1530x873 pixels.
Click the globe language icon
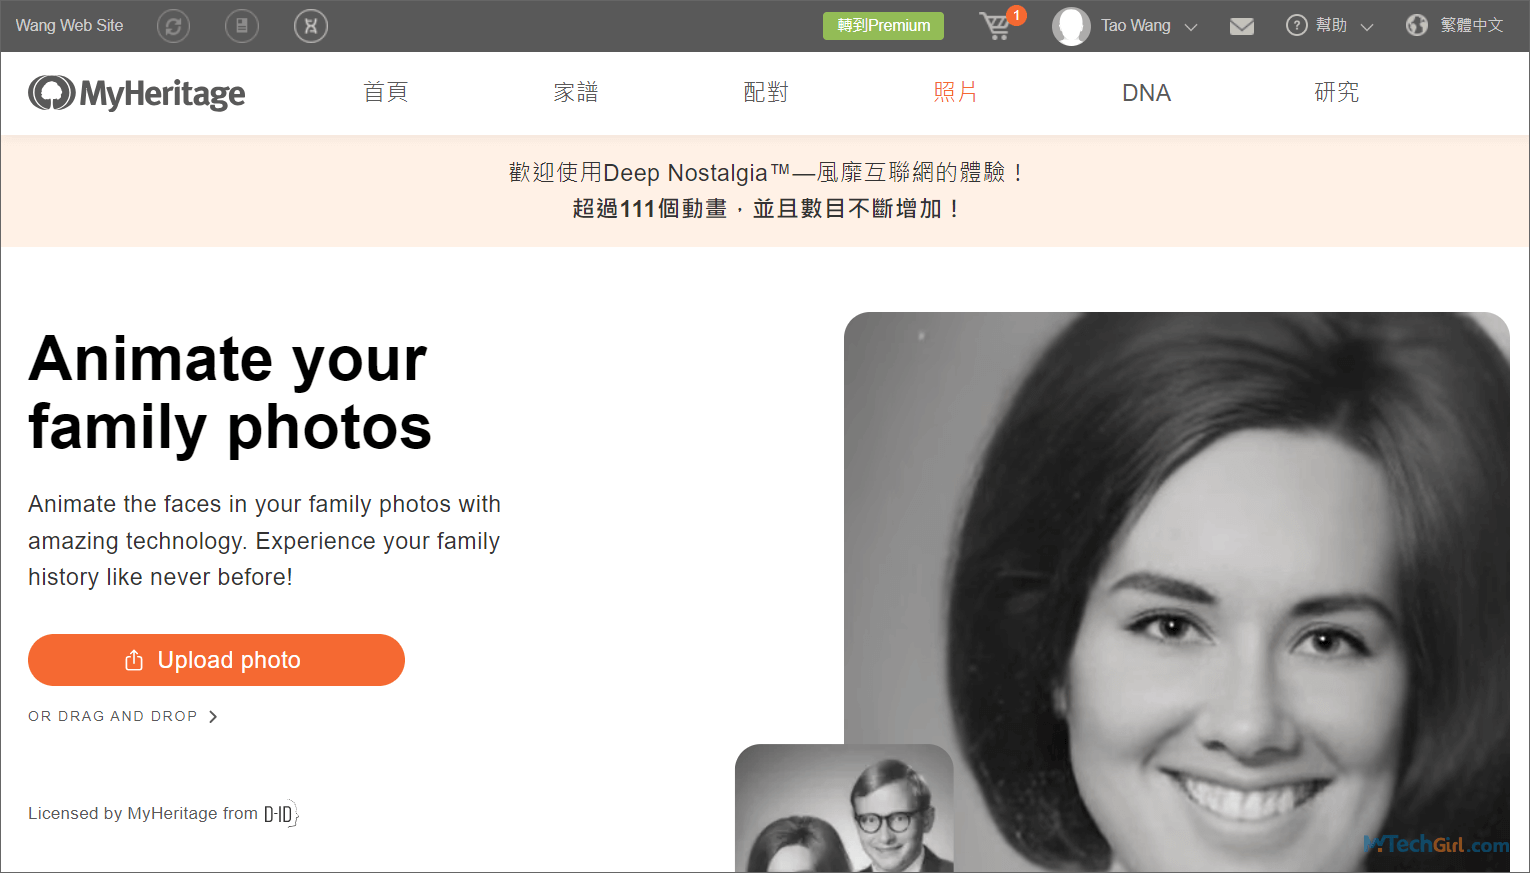[x=1417, y=26]
